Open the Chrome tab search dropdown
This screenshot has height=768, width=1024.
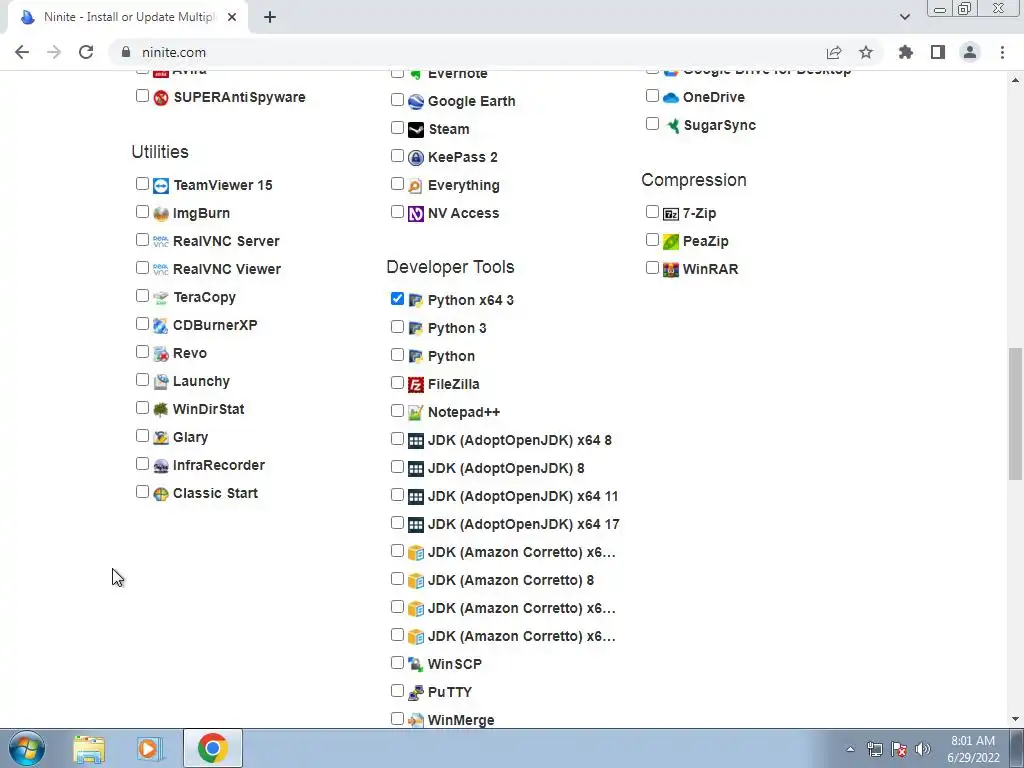[904, 17]
